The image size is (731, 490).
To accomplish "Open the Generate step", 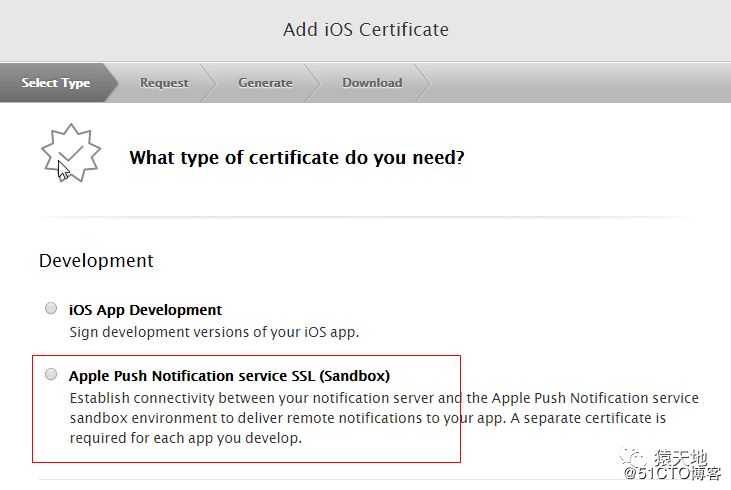I will 265,83.
